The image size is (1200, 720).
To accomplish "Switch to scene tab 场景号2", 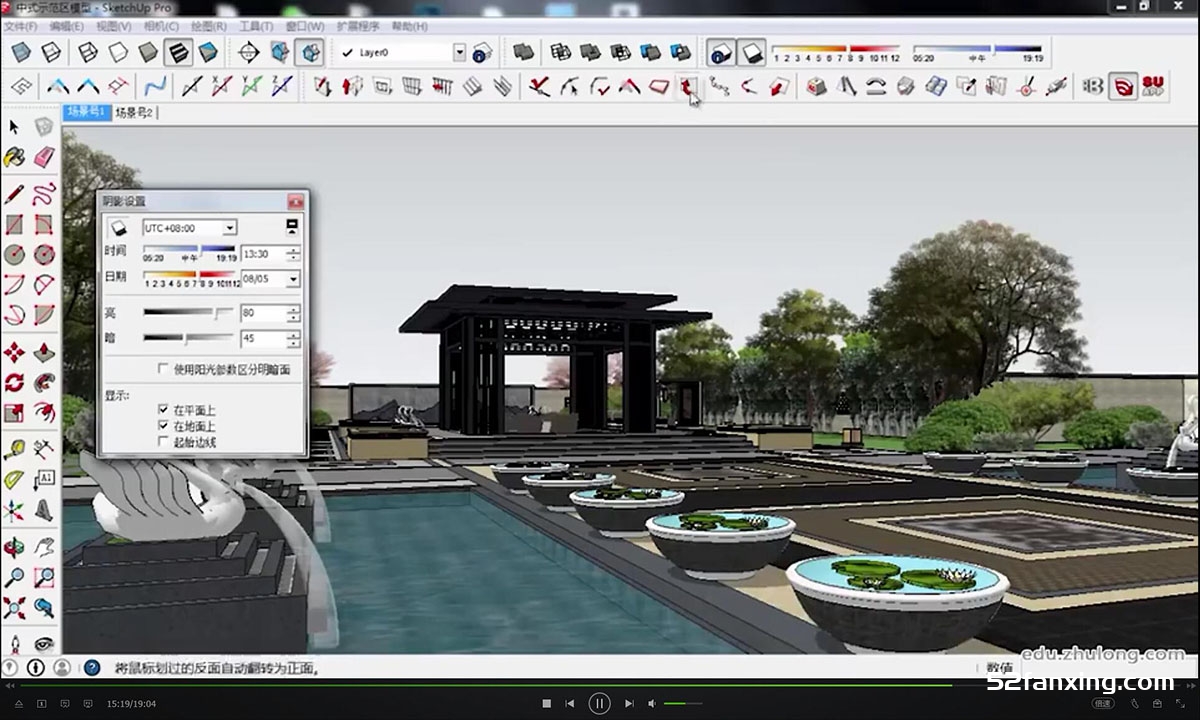I will [x=134, y=113].
